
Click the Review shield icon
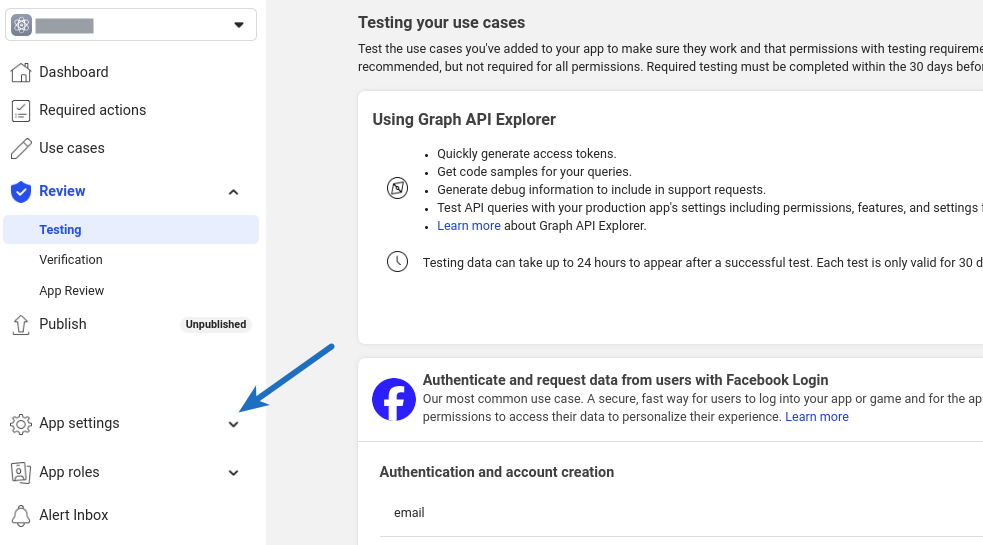[21, 191]
